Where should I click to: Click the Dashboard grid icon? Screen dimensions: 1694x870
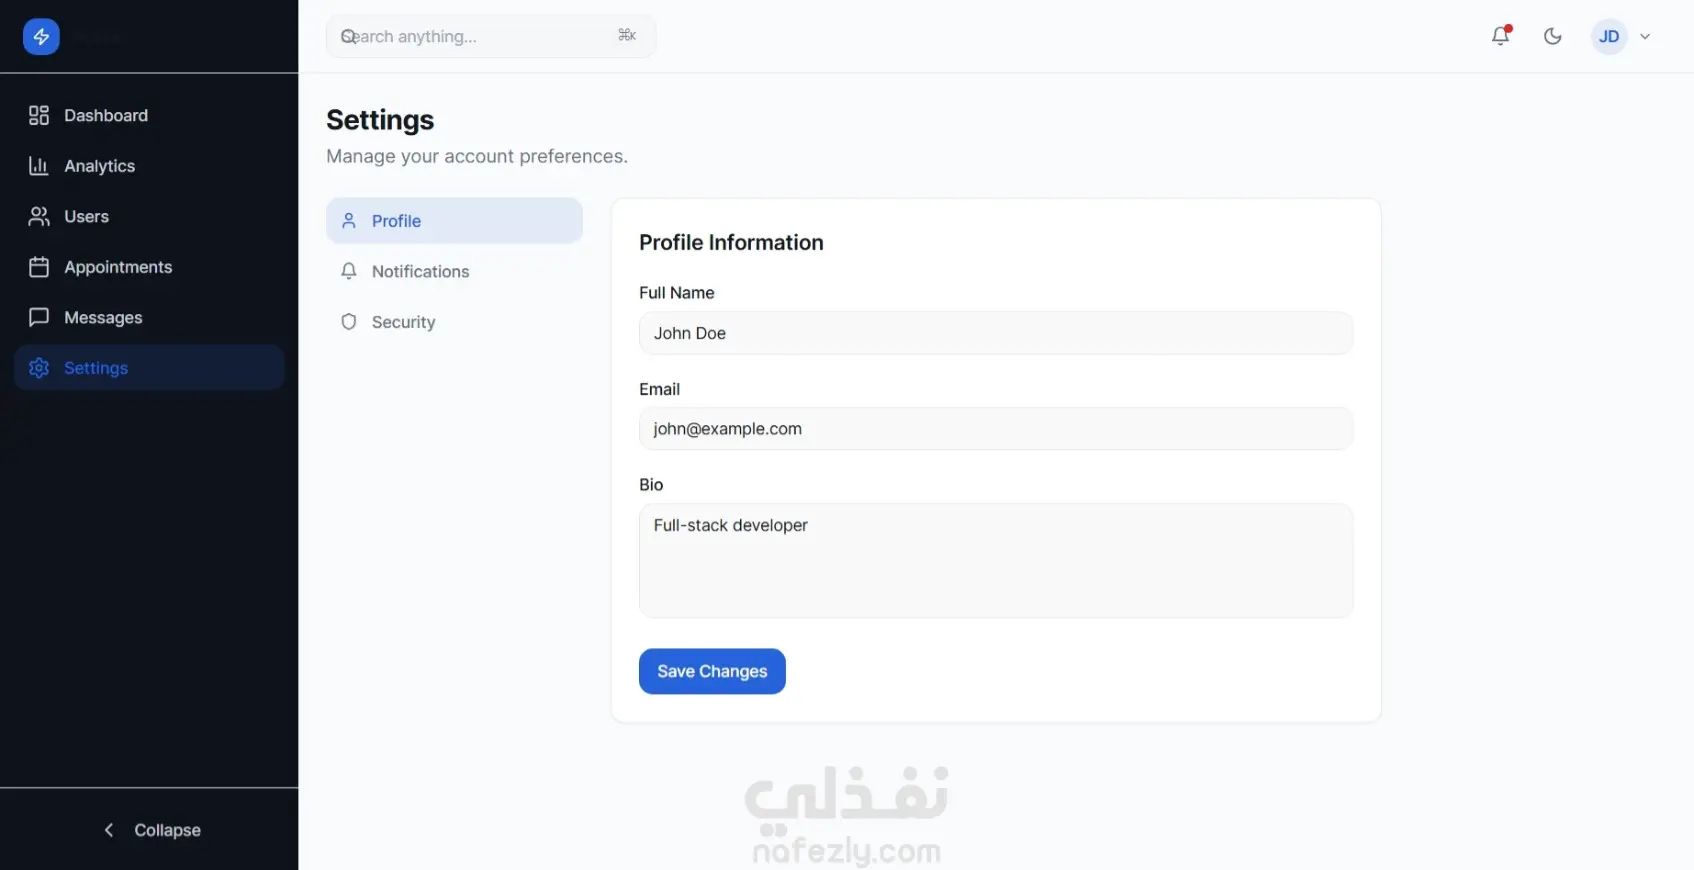[39, 116]
